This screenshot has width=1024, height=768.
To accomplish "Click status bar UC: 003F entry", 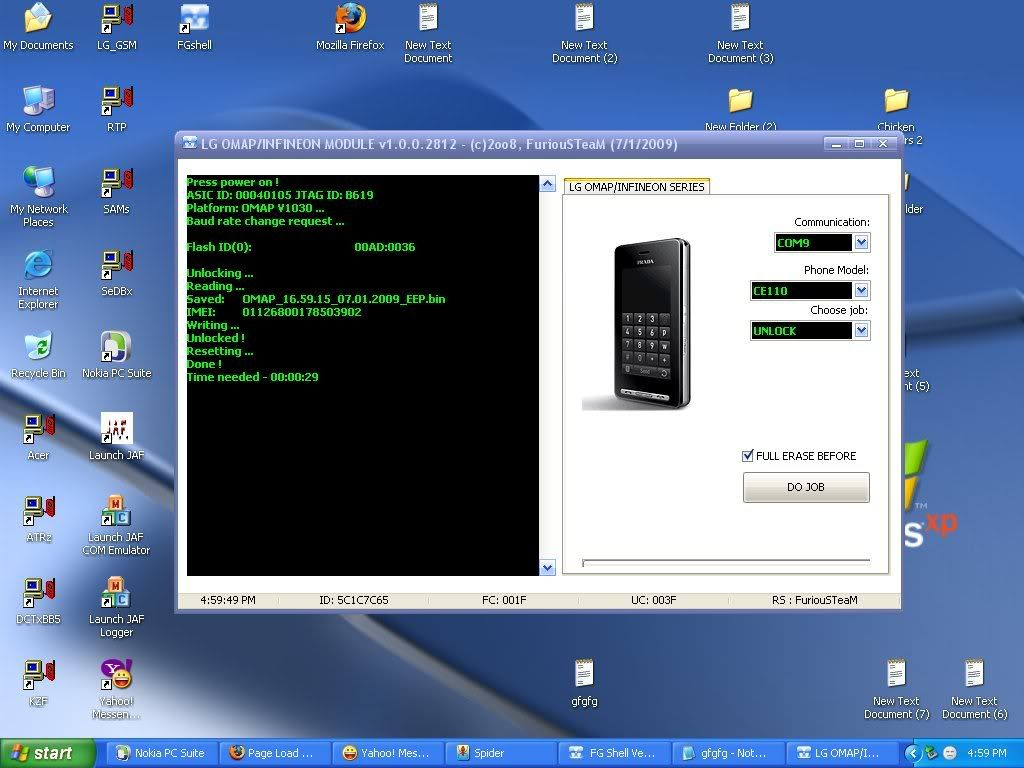I will pyautogui.click(x=653, y=600).
